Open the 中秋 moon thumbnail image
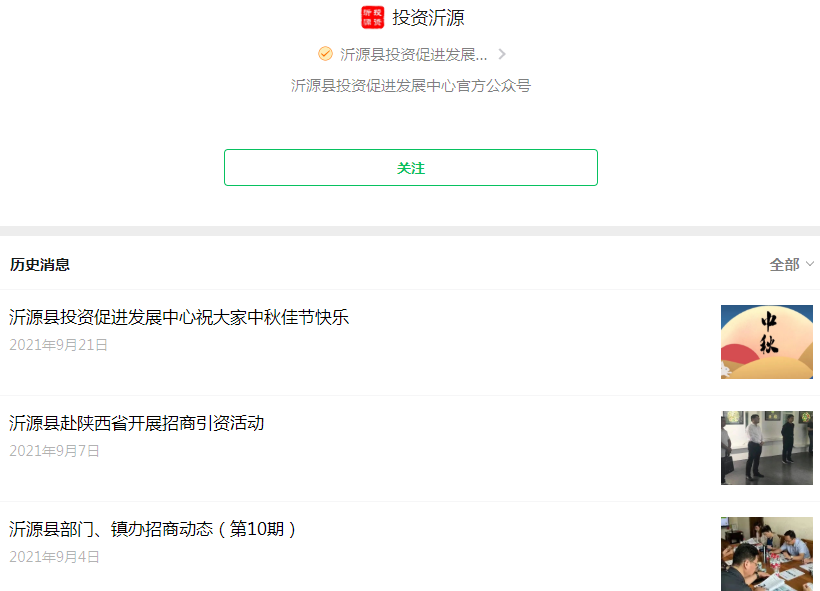820x591 pixels. (766, 342)
